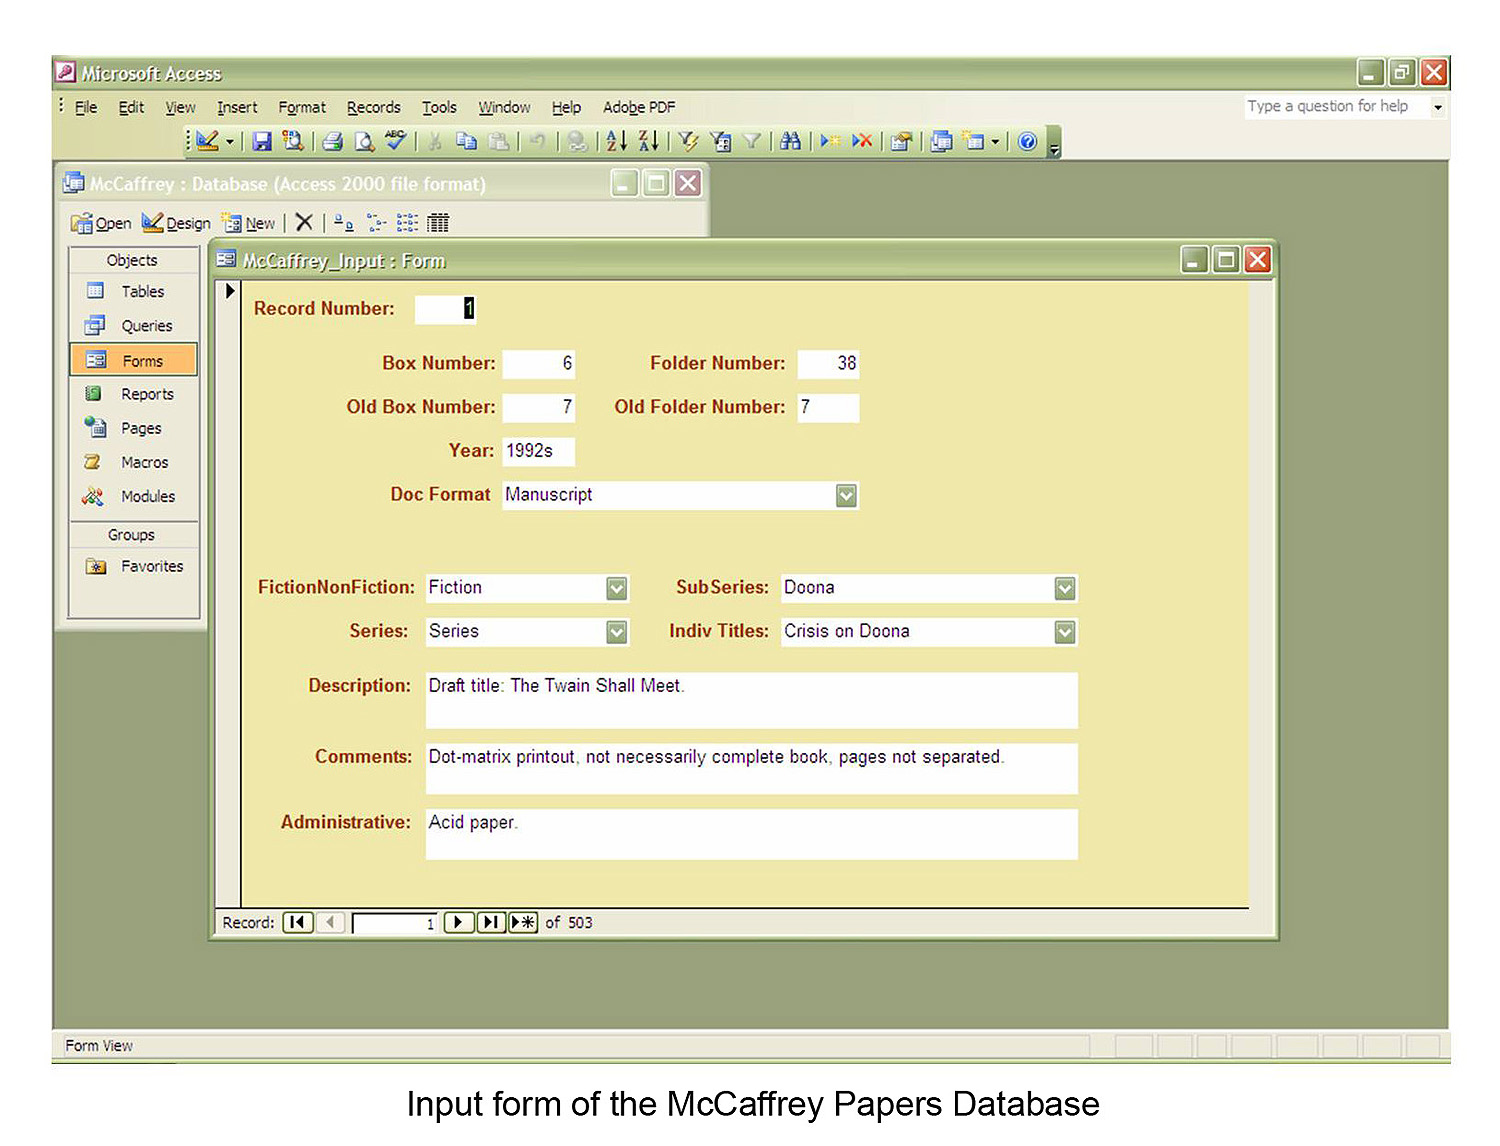Sort records ascending with A-Z icon
Image resolution: width=1500 pixels, height=1146 pixels.
click(x=617, y=142)
